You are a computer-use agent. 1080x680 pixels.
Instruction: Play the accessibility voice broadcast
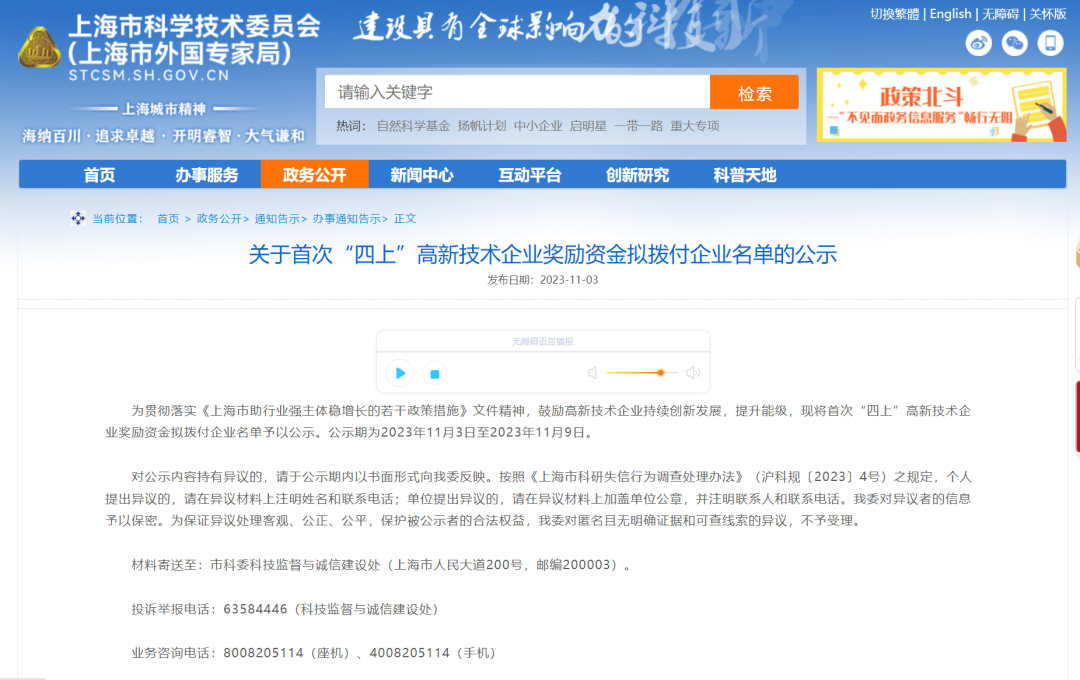400,373
